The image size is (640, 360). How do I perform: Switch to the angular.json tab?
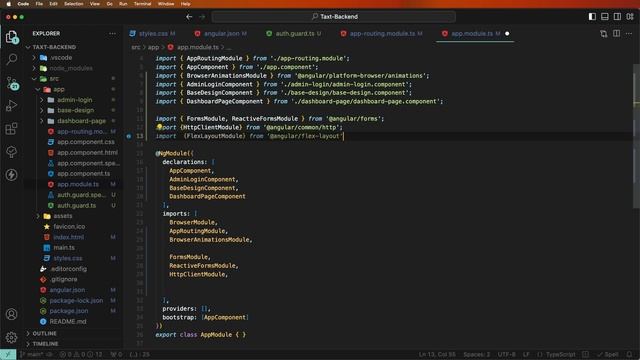pos(222,33)
